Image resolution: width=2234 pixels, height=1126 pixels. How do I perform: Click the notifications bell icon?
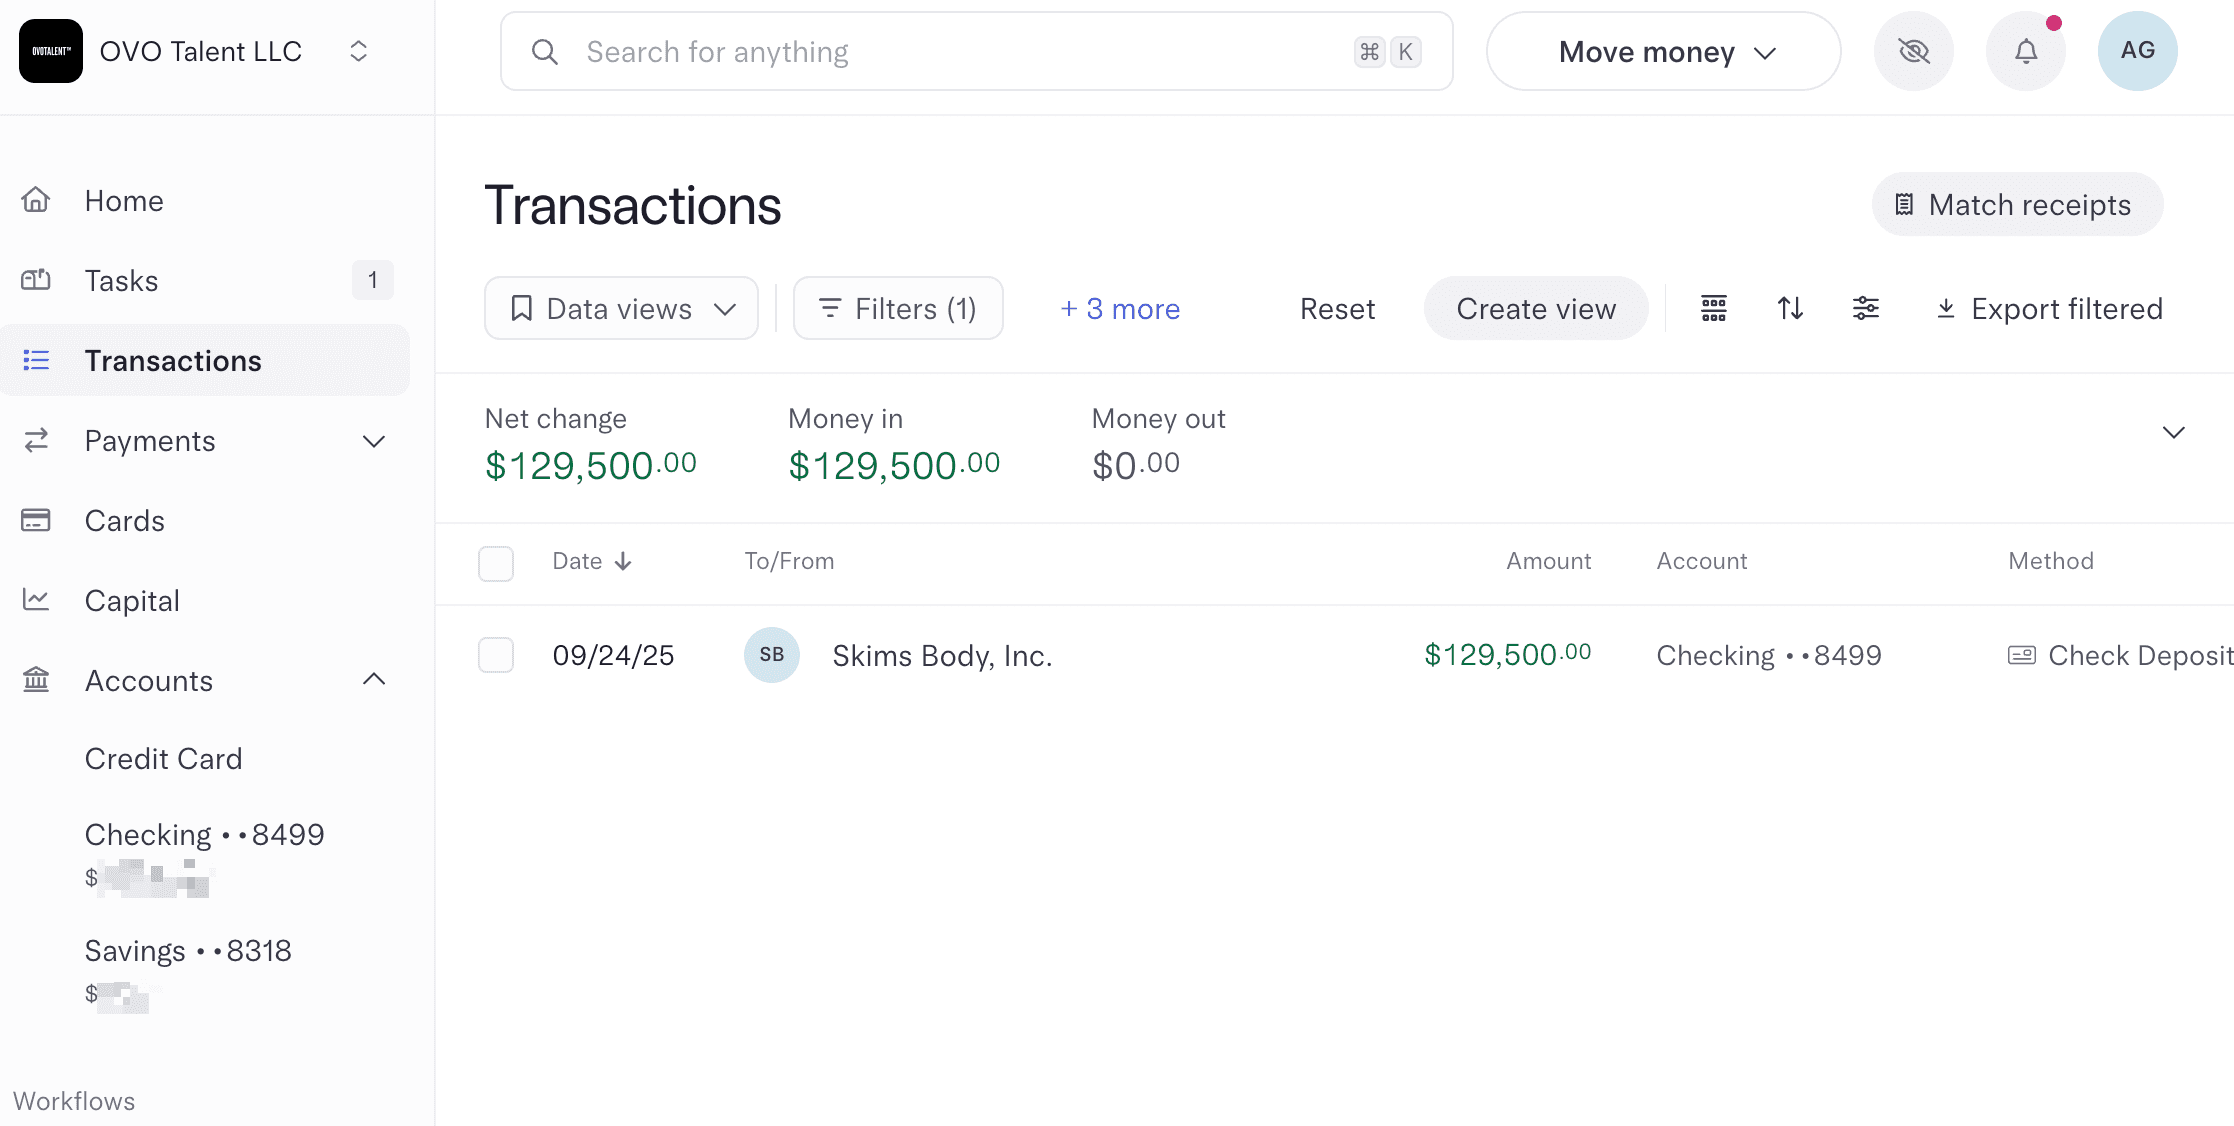coord(2025,51)
